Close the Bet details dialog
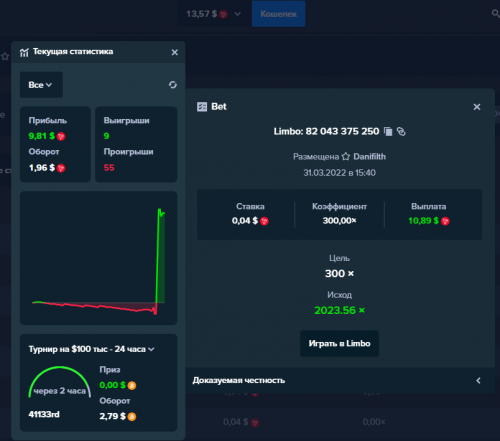Image resolution: width=500 pixels, height=441 pixels. coord(477,107)
